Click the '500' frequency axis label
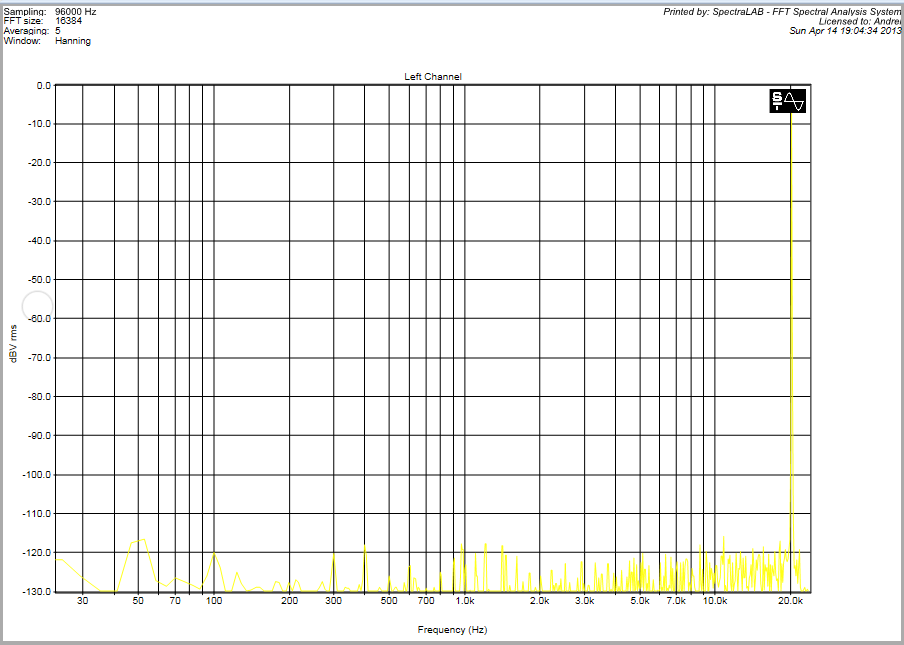The width and height of the screenshot is (904, 645). click(x=389, y=601)
